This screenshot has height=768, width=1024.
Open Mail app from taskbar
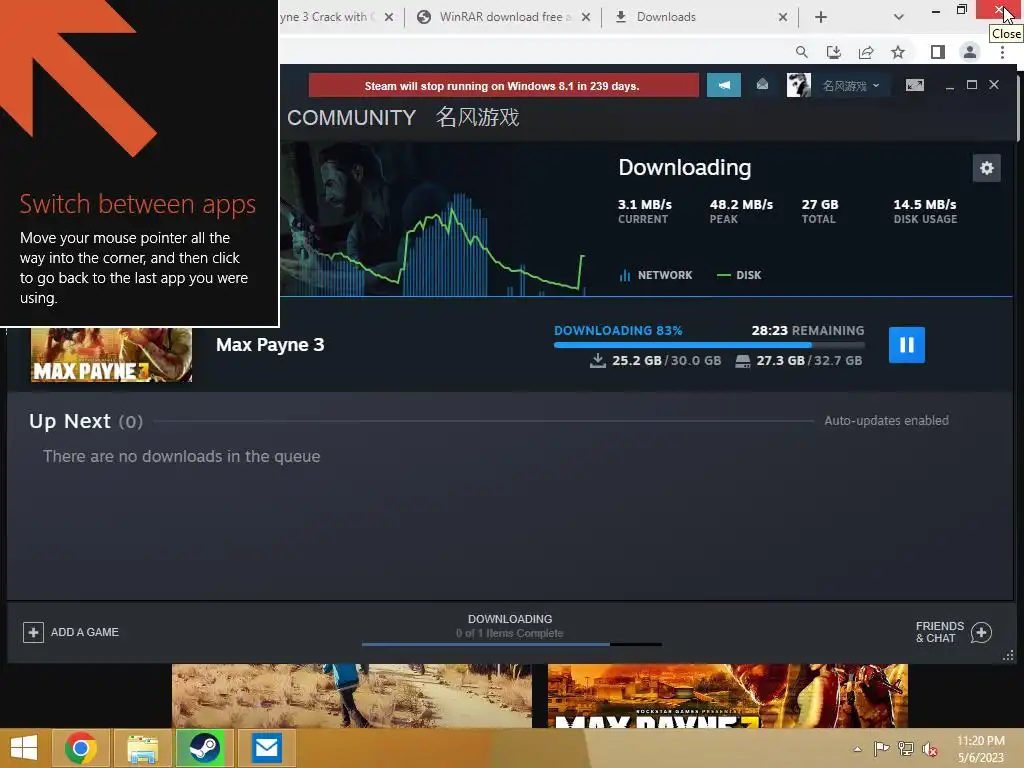click(266, 748)
